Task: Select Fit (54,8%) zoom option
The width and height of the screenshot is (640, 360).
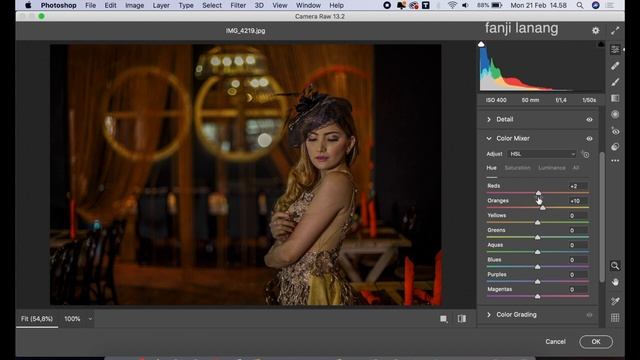Action: pyautogui.click(x=37, y=319)
